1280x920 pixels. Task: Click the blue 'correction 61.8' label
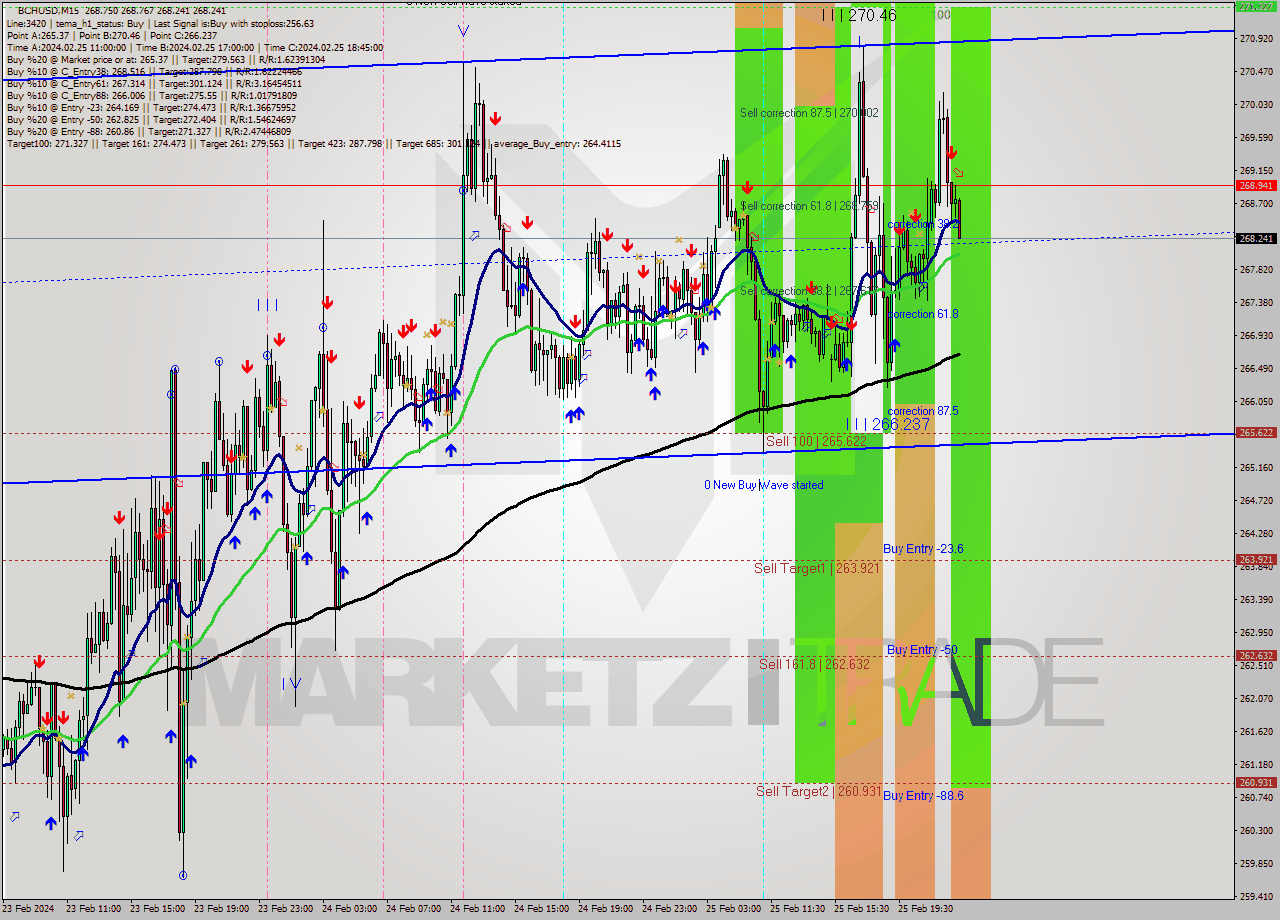tap(922, 314)
